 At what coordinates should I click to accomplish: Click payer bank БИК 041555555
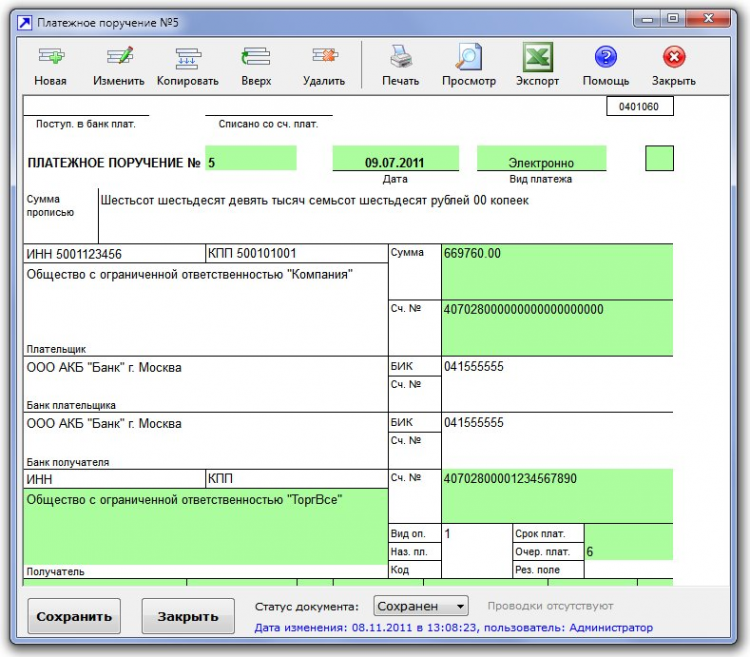coord(474,367)
